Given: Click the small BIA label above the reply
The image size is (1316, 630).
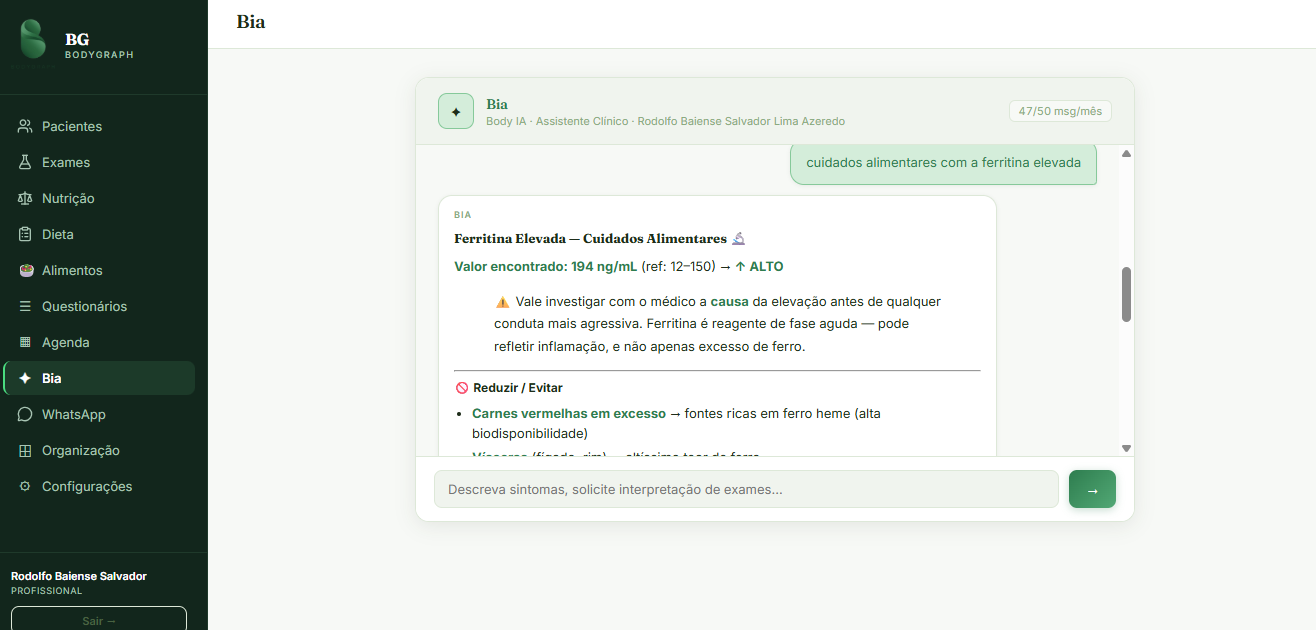Looking at the screenshot, I should (462, 215).
